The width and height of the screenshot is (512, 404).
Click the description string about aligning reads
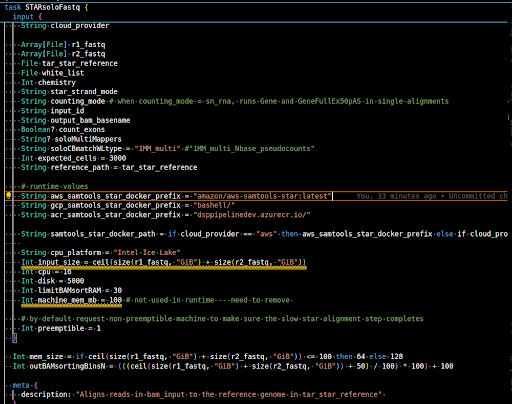(229, 395)
